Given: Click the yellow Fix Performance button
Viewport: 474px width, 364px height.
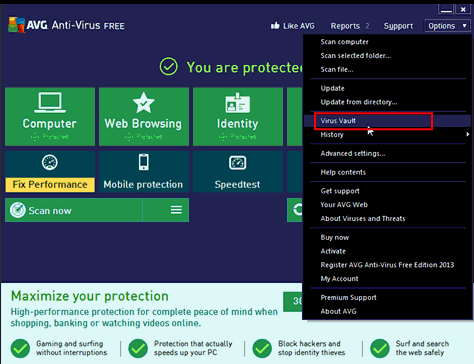Looking at the screenshot, I should pos(50,184).
